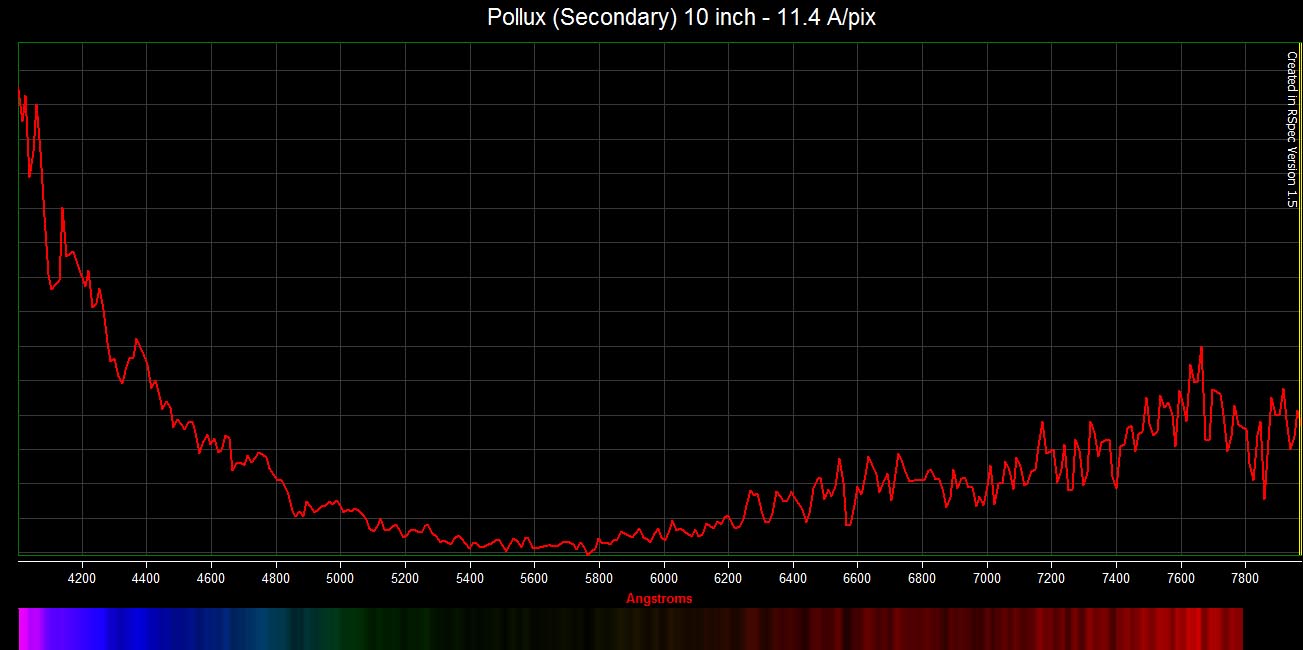Click the 4800 axis tick label
The width and height of the screenshot is (1303, 650).
[276, 578]
